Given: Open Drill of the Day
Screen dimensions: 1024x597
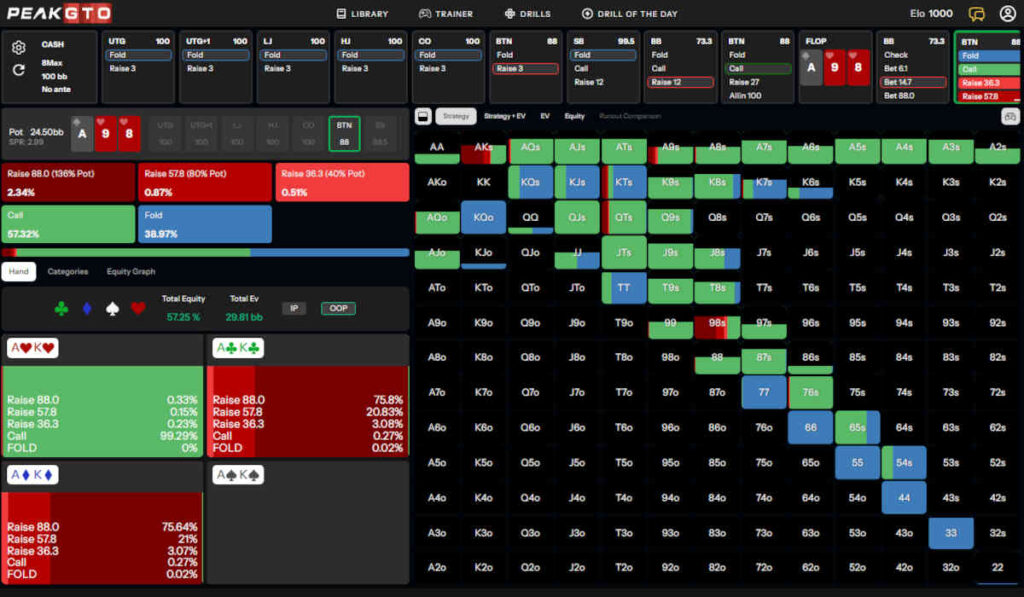Looking at the screenshot, I should 628,14.
